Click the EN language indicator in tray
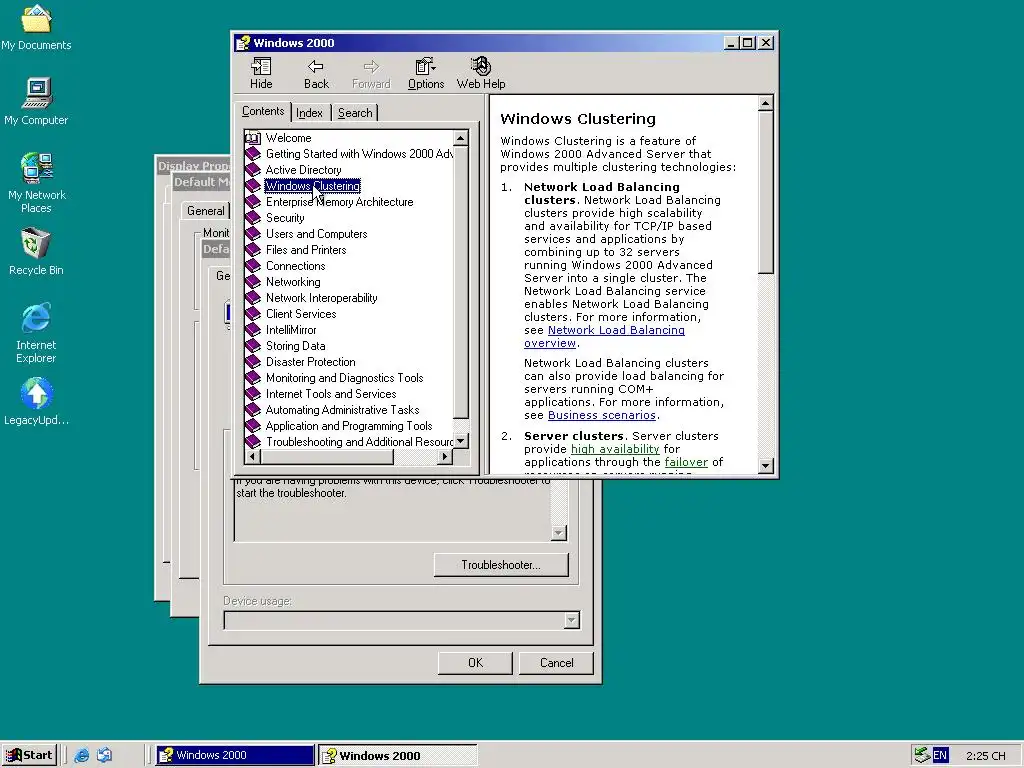The height and width of the screenshot is (768, 1024). click(x=940, y=756)
